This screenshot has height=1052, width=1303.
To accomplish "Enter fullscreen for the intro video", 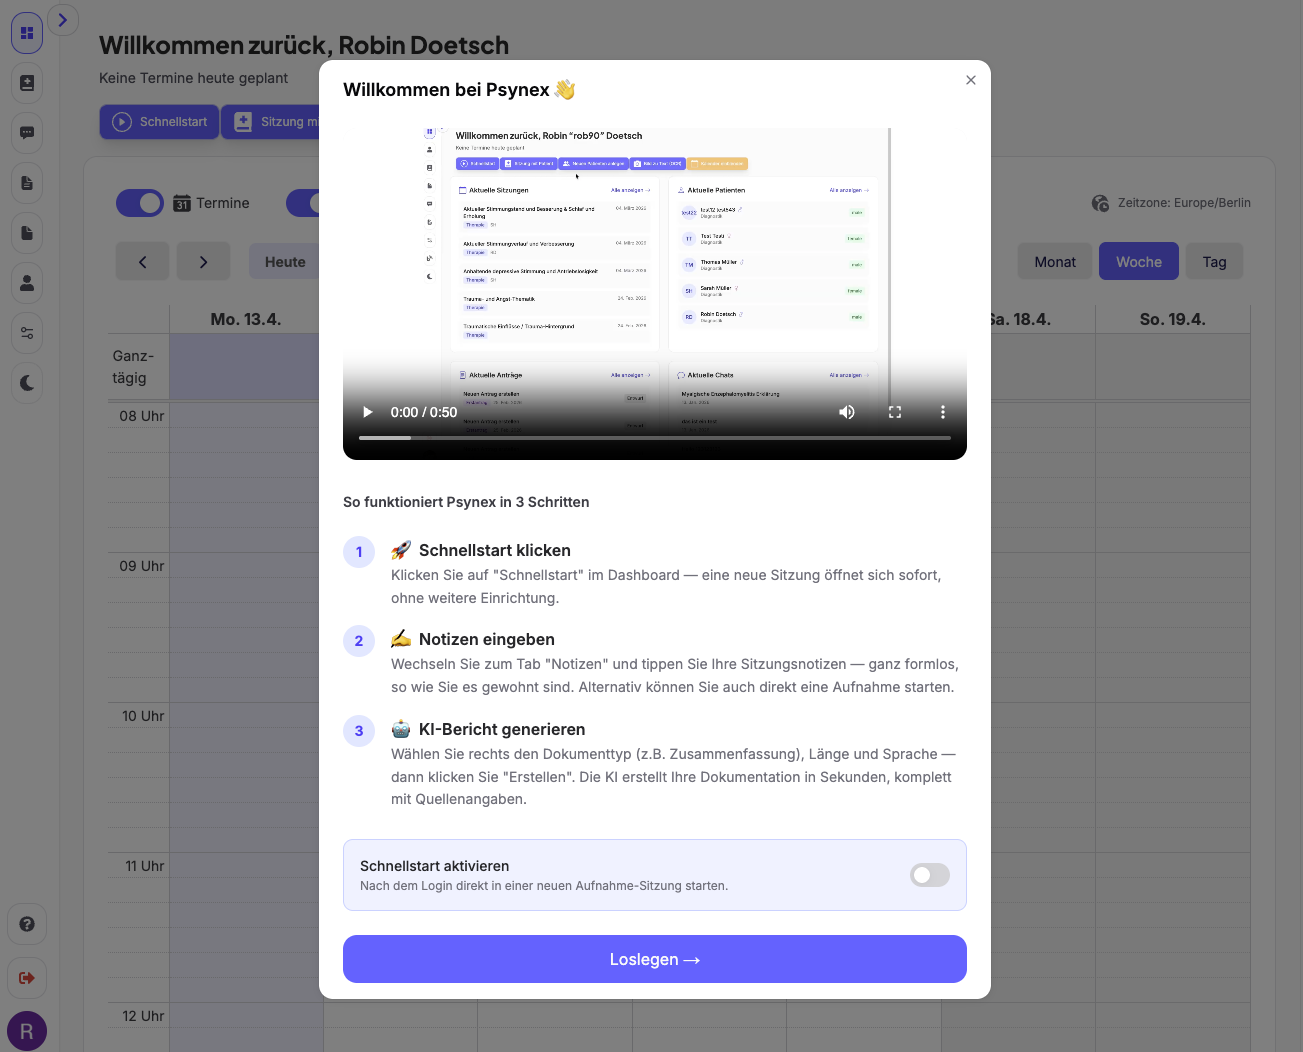I will click(895, 412).
